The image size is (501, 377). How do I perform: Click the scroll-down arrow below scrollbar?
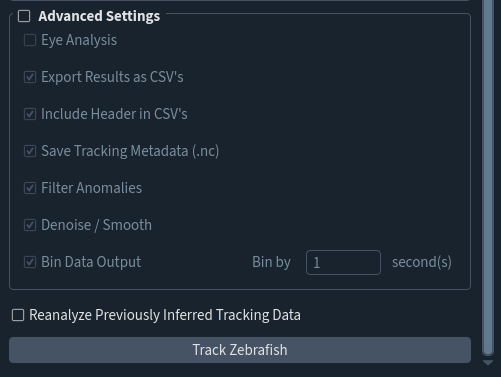[488, 363]
